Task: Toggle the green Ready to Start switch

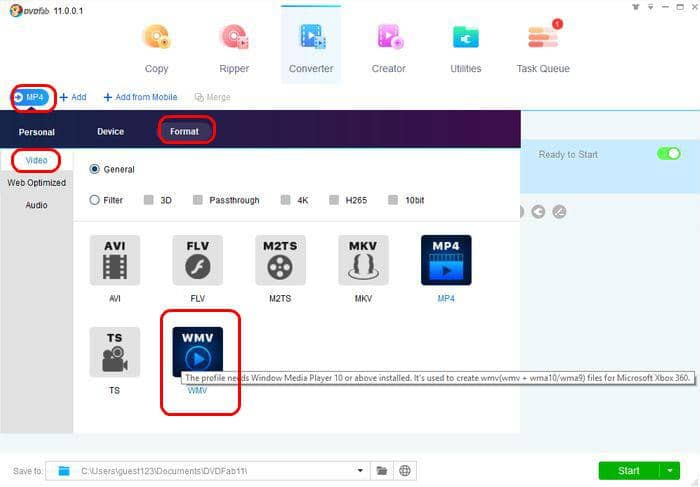Action: coord(668,154)
